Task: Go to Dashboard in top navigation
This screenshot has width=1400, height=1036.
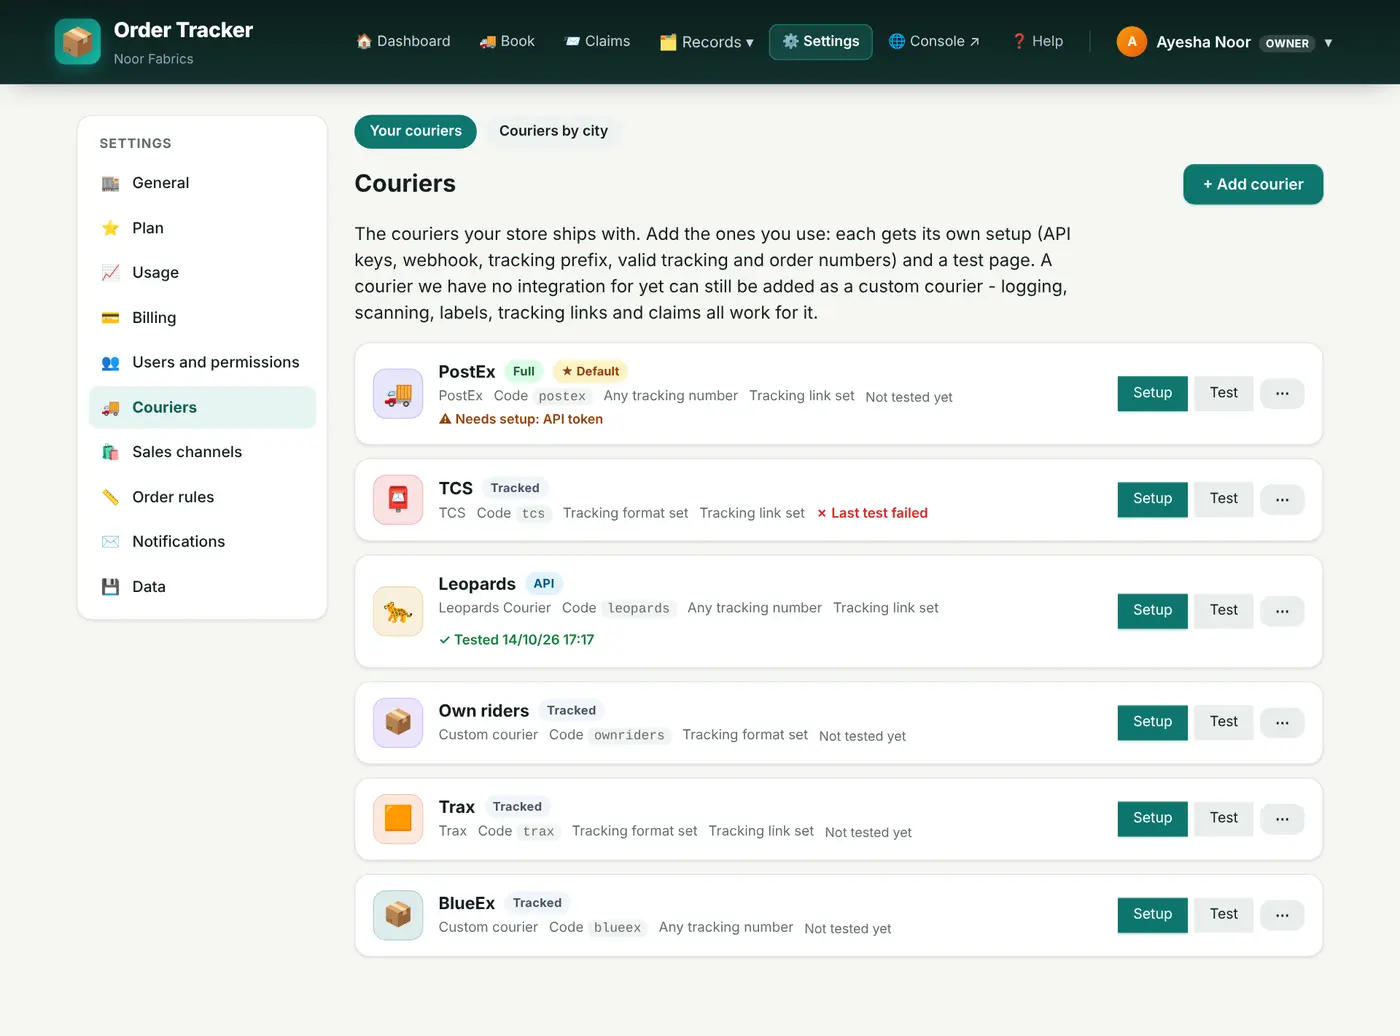Action: point(404,42)
